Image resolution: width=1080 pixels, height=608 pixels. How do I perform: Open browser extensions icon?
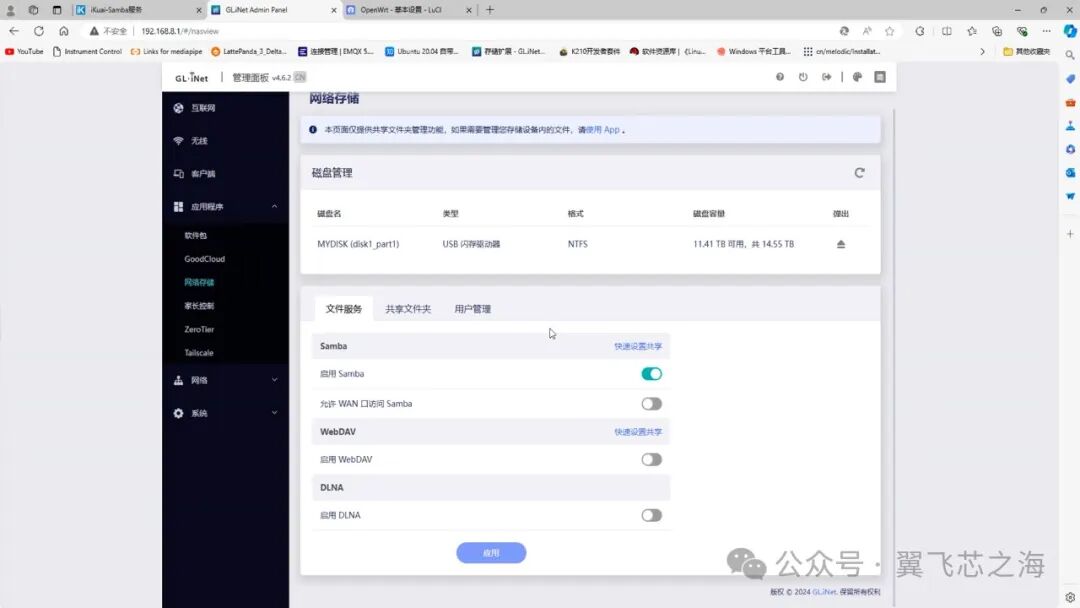[920, 31]
